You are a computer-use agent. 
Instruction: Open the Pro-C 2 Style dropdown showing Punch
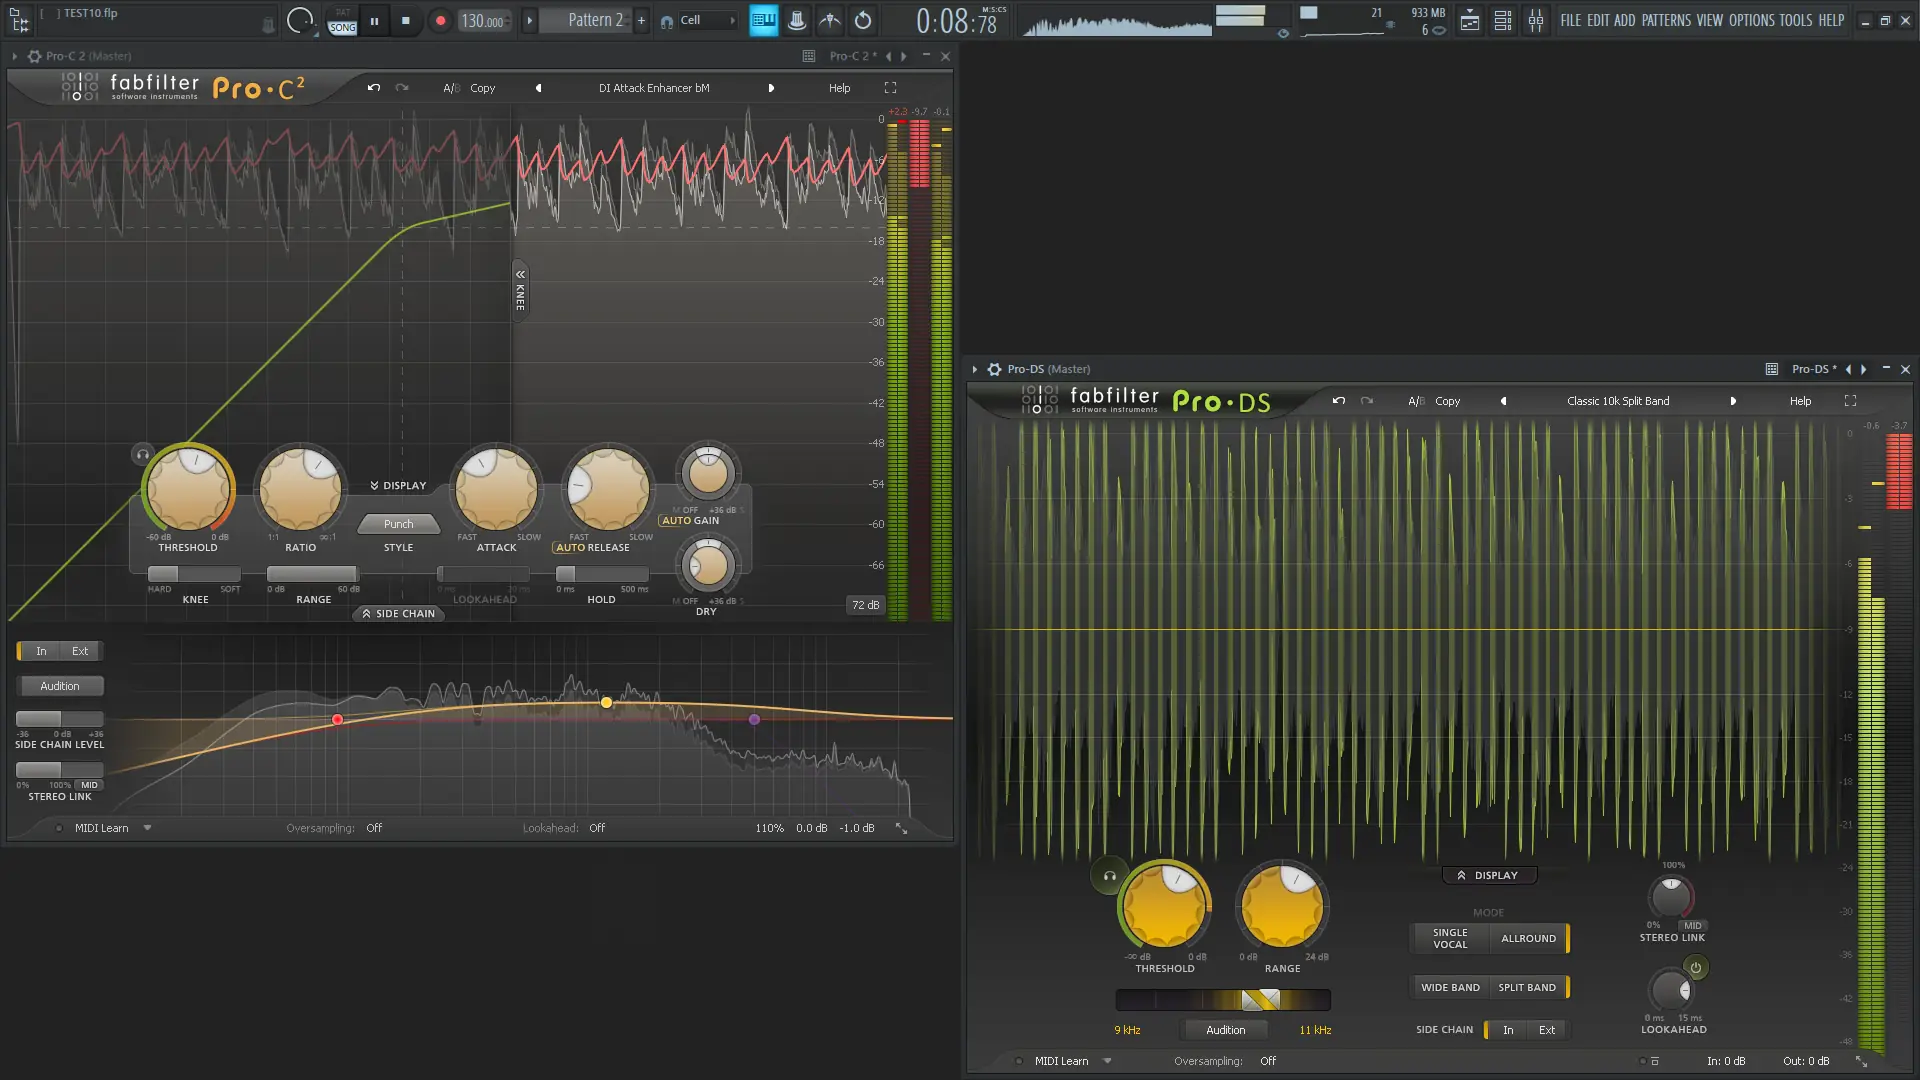398,524
